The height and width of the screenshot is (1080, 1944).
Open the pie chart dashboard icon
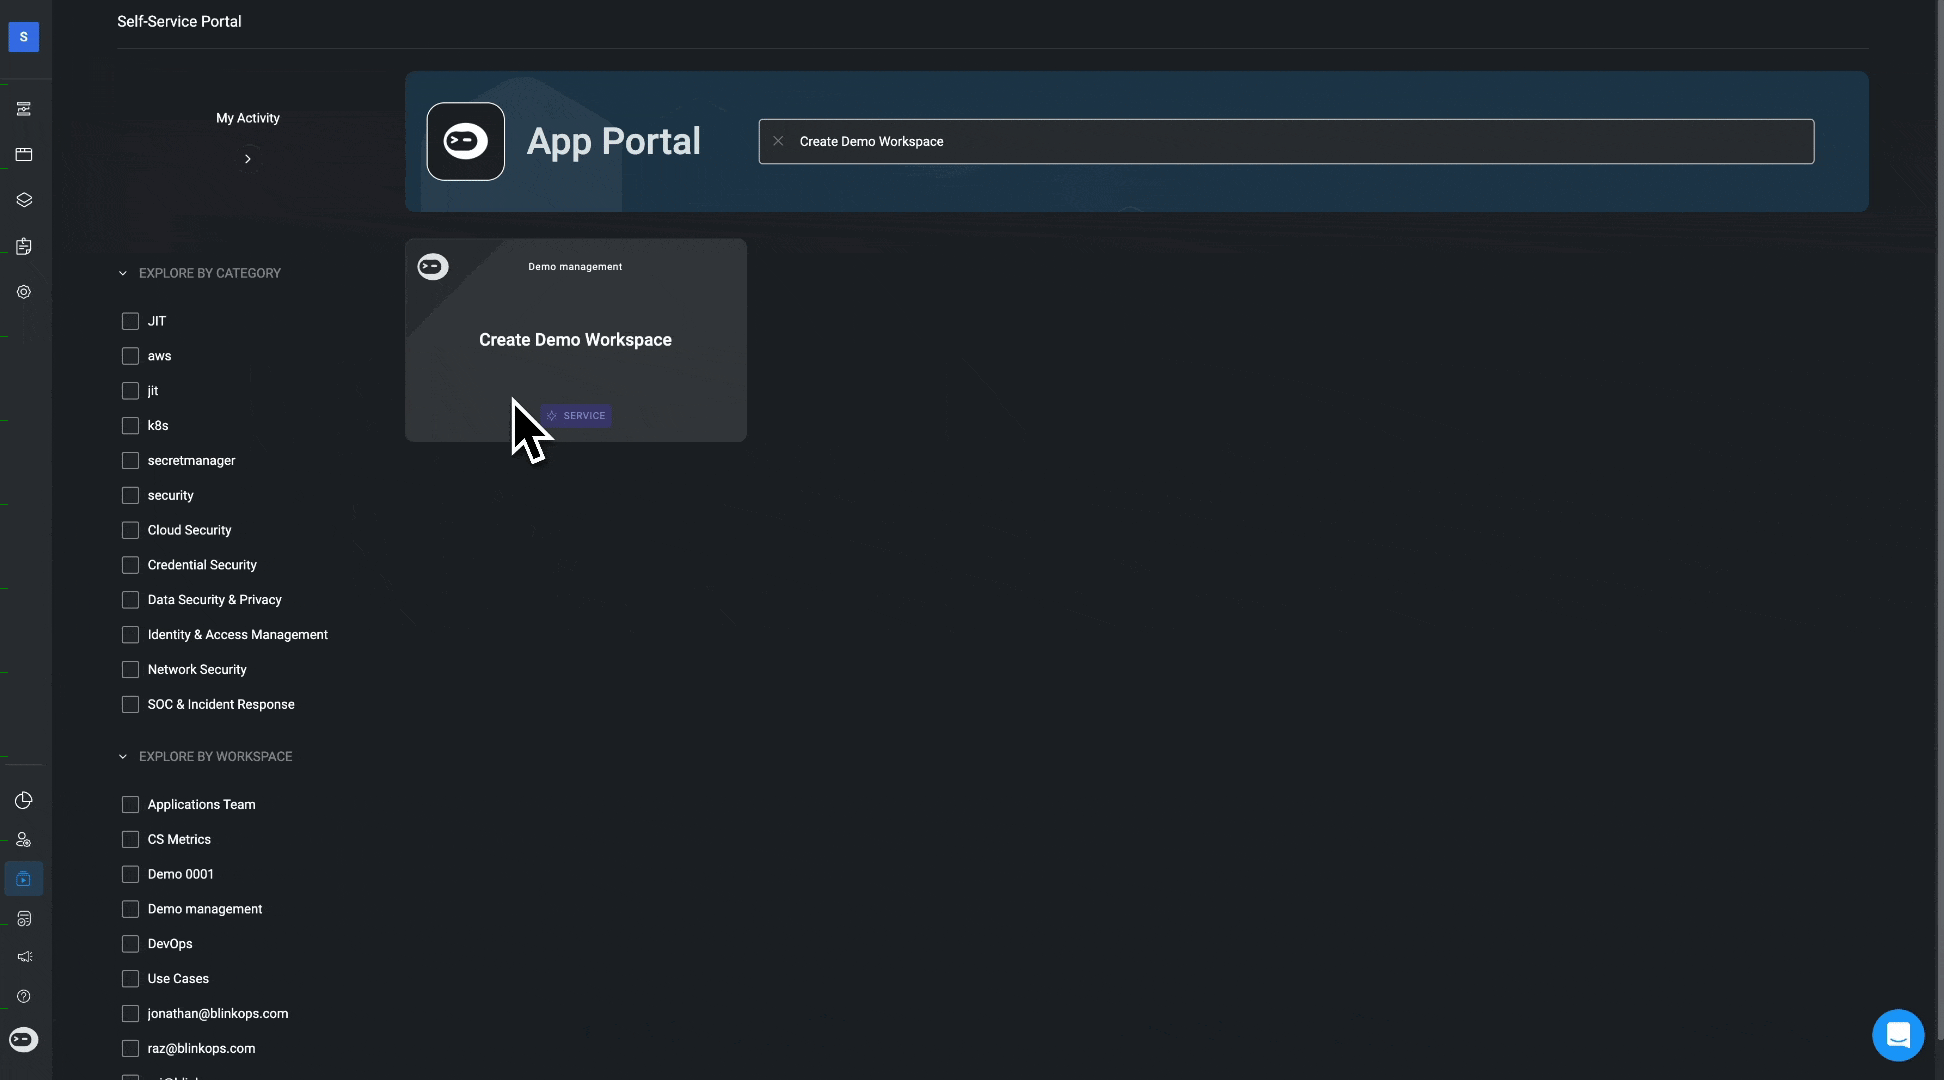(x=24, y=800)
